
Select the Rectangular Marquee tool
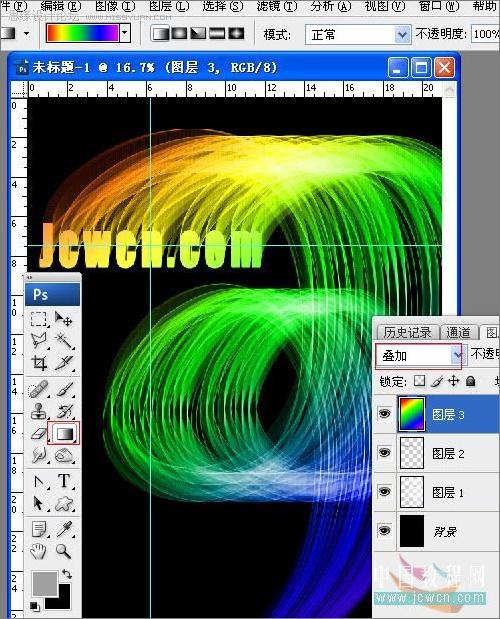tap(39, 319)
